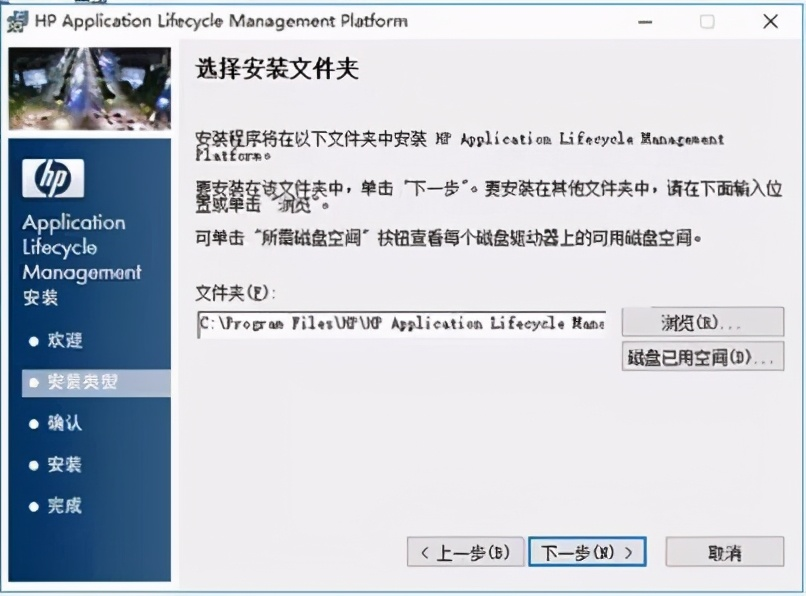This screenshot has width=806, height=596.
Task: Focus the 文件夹 install path field
Action: pyautogui.click(x=401, y=324)
